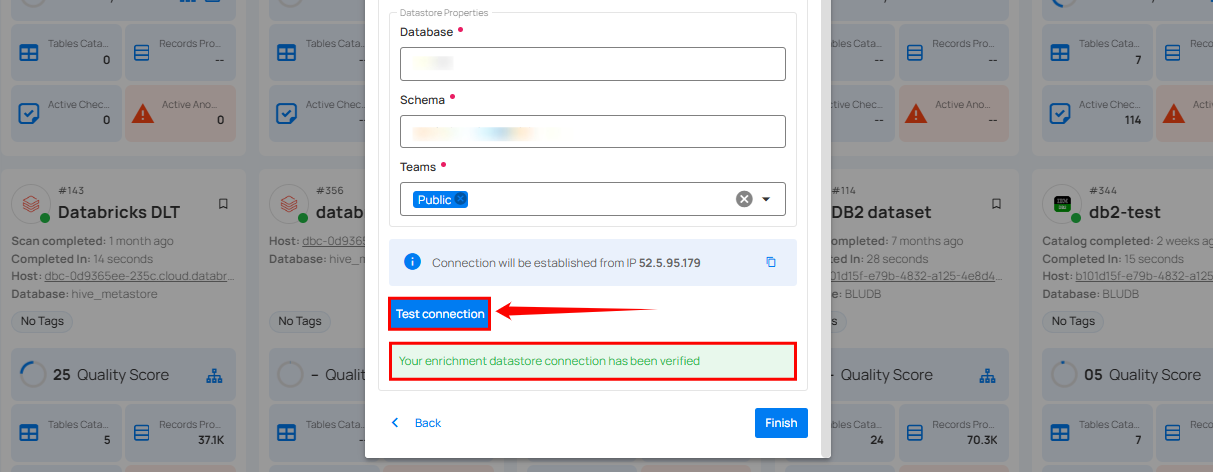
Task: Click the hive_metastore database text on Databricks DLT
Action: 114,294
